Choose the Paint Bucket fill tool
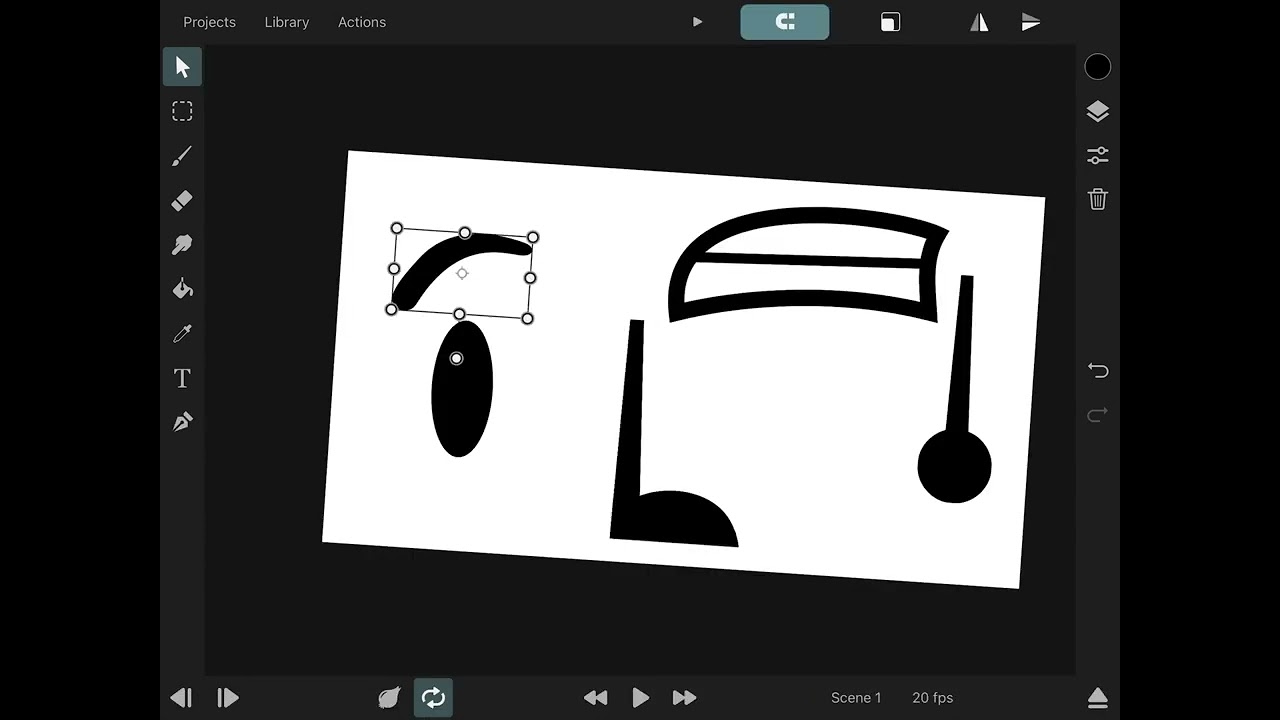 [x=182, y=289]
